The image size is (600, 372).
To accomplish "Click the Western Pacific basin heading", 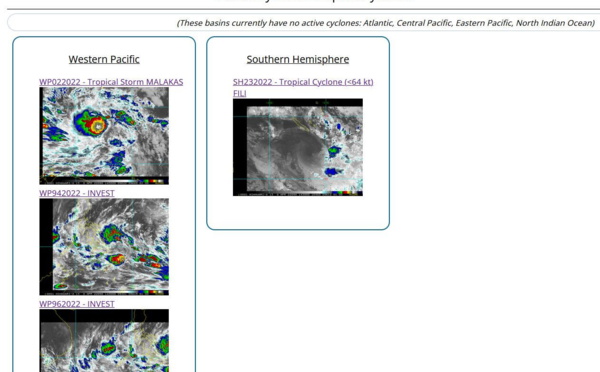I will [x=104, y=59].
